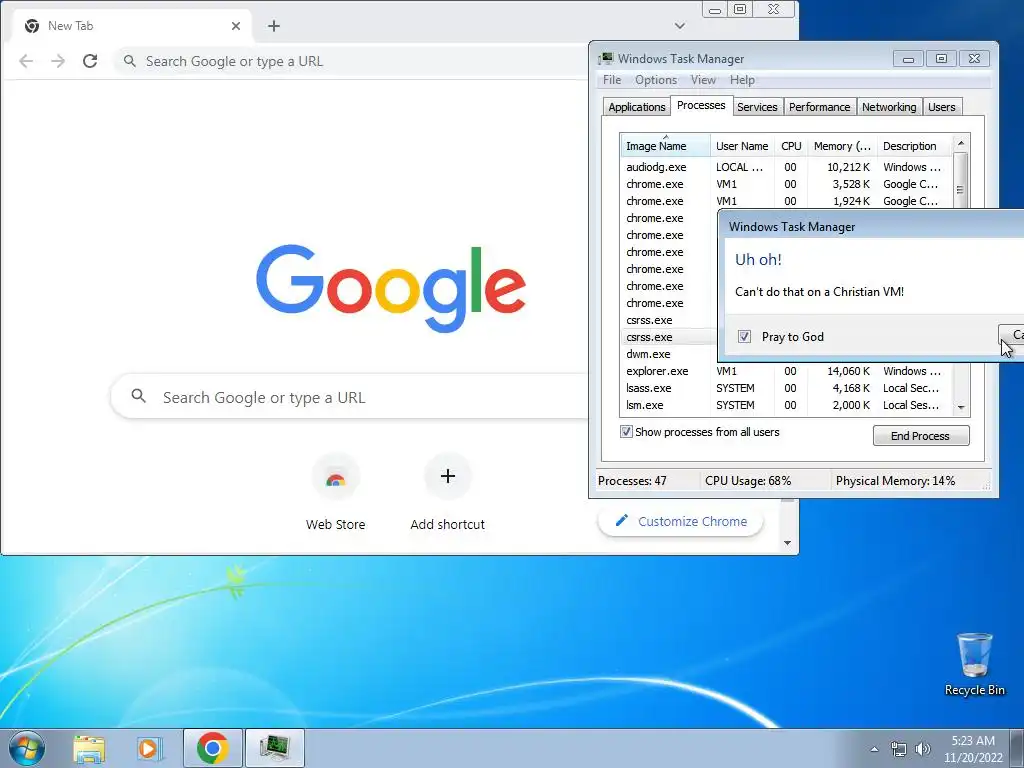Open a new Chrome tab

[274, 26]
